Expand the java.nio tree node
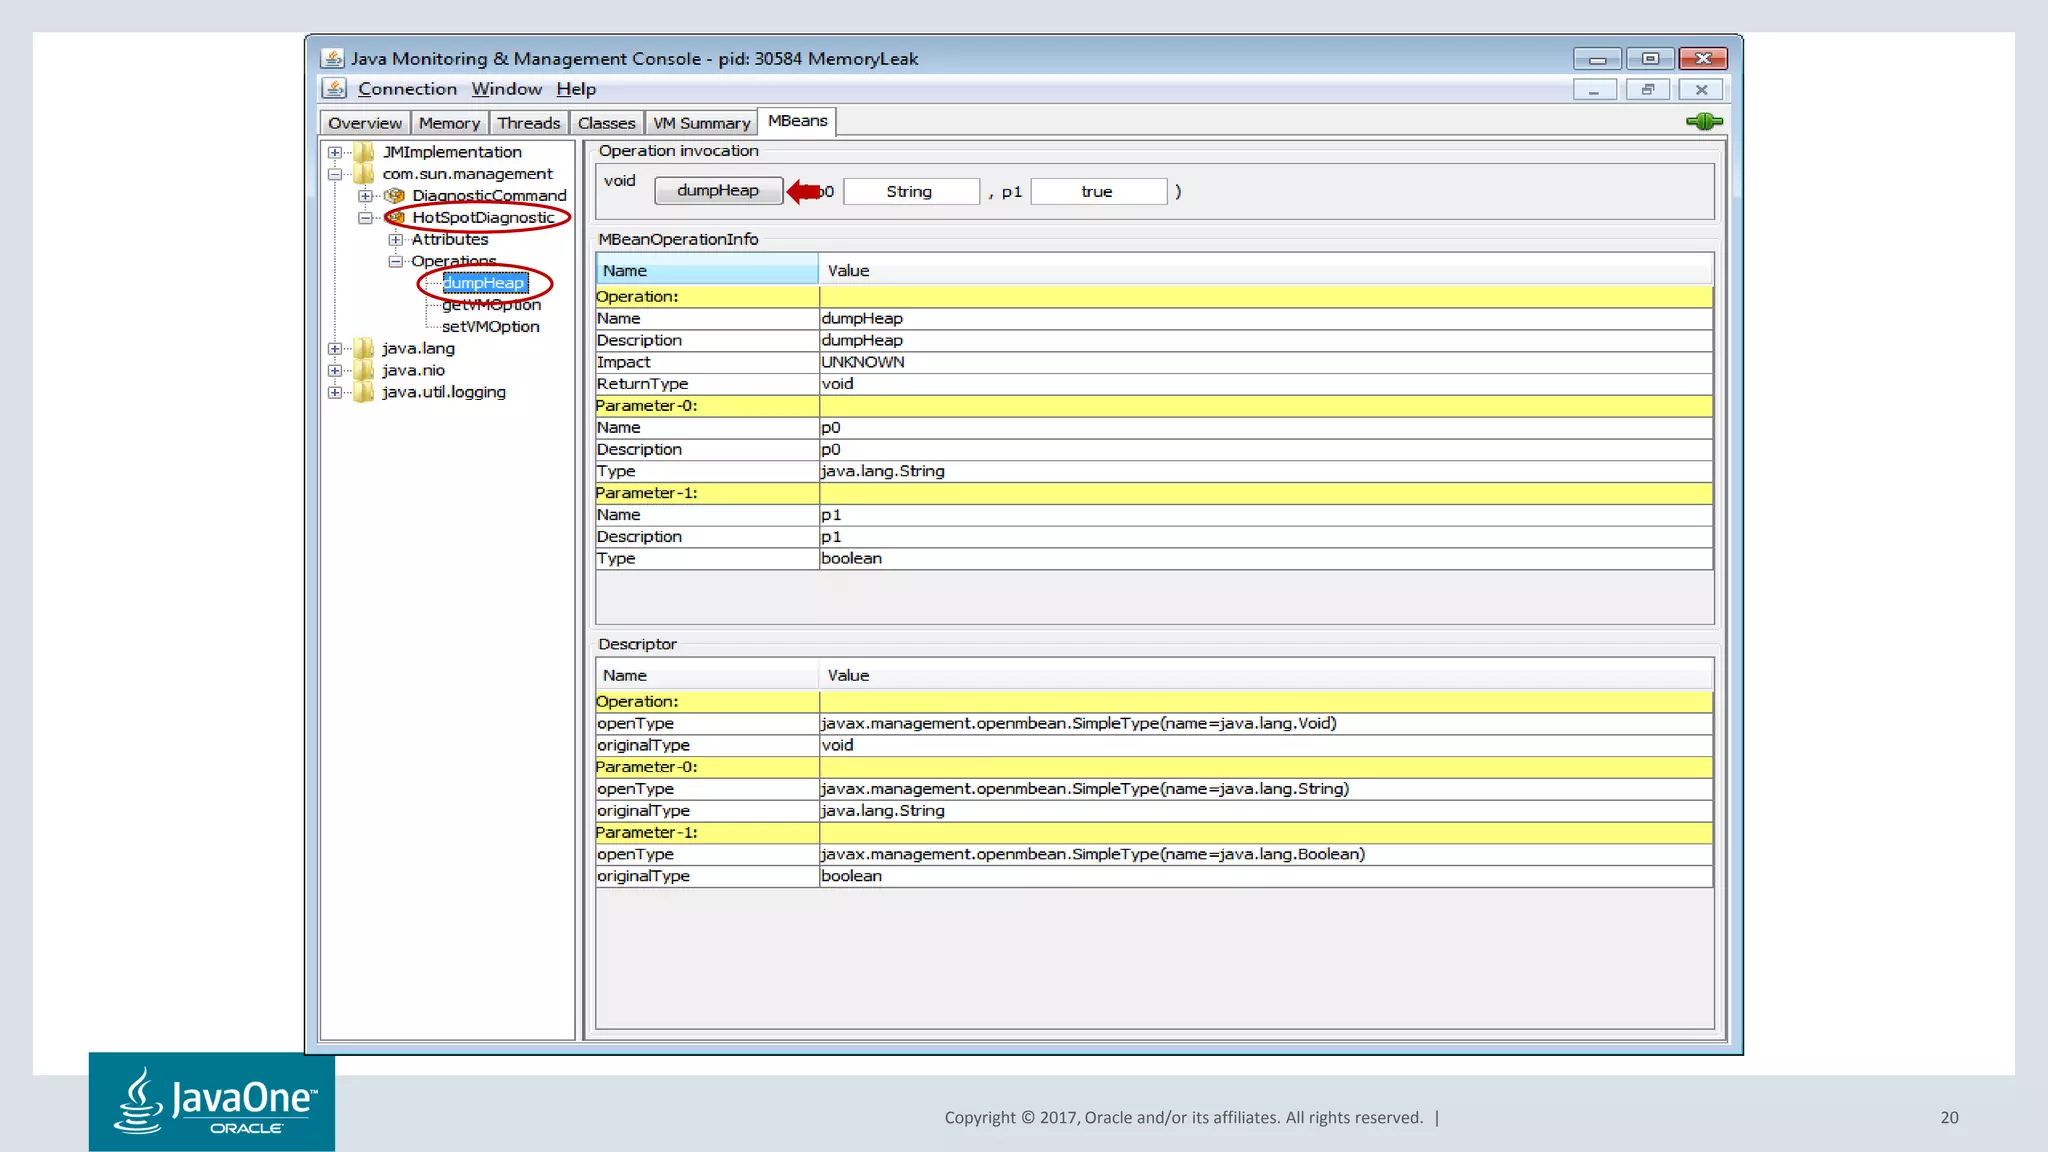This screenshot has height=1152, width=2048. point(335,371)
